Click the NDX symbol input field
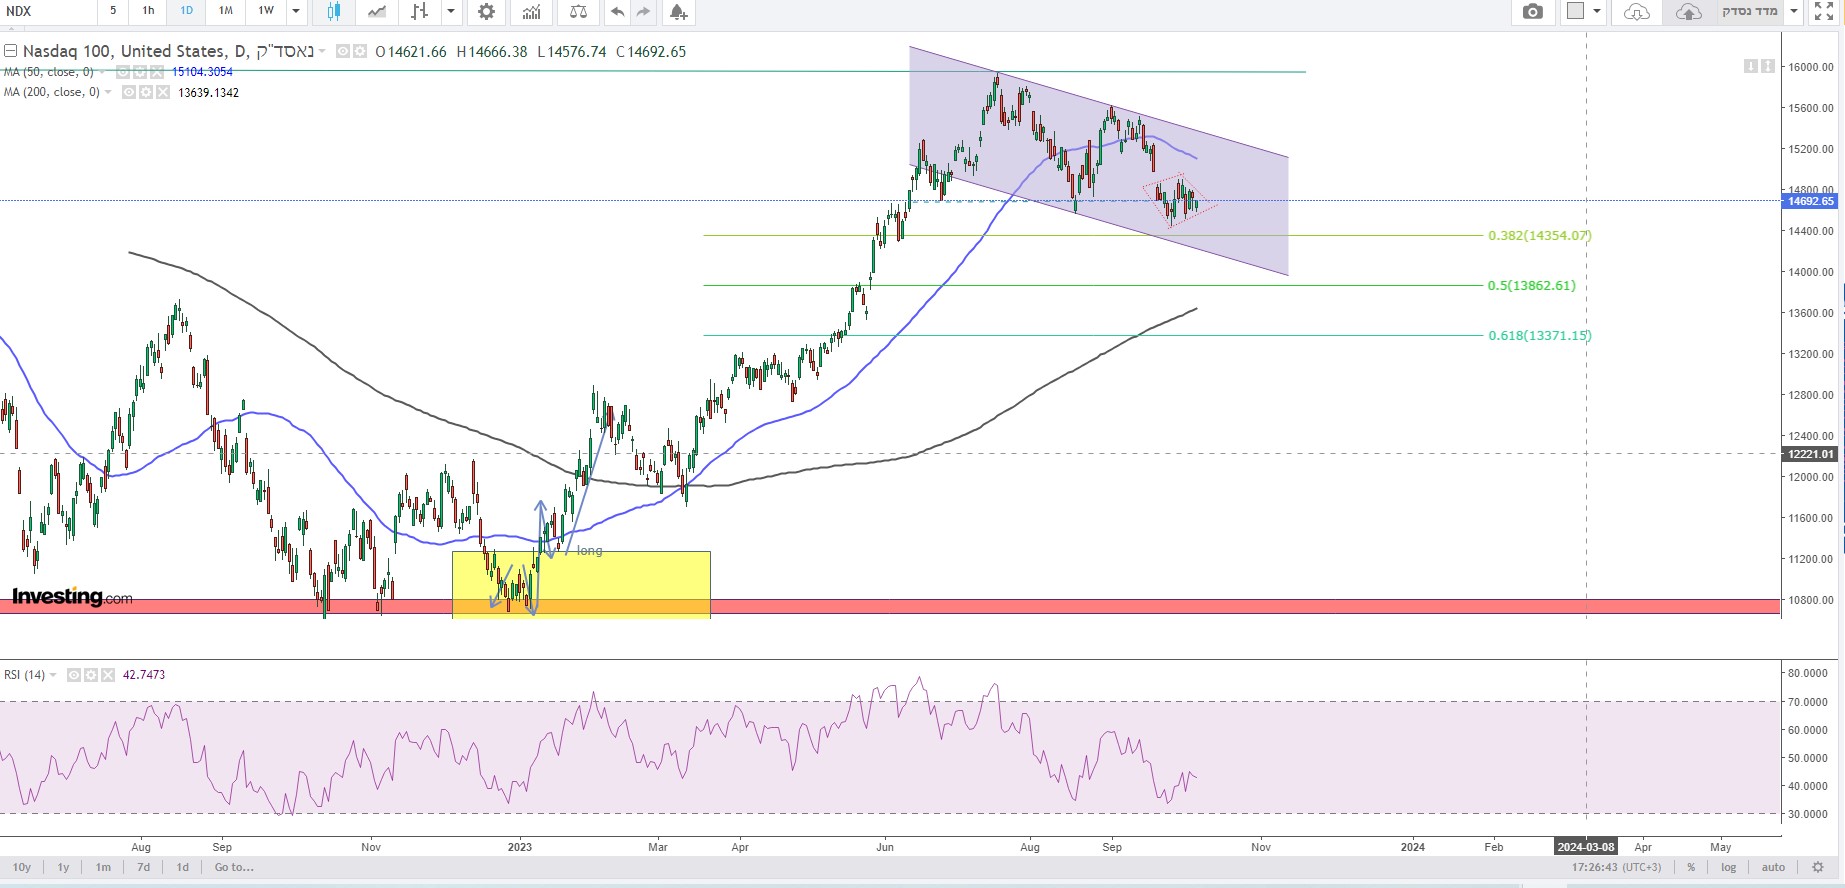 [48, 11]
